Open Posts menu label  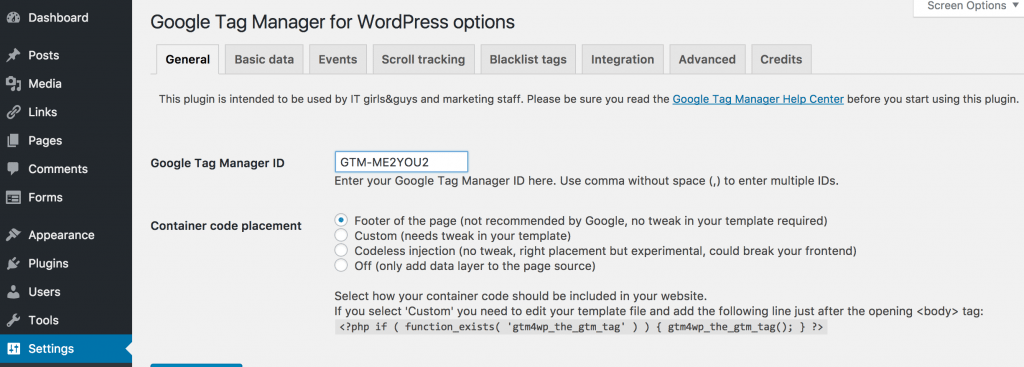click(44, 56)
